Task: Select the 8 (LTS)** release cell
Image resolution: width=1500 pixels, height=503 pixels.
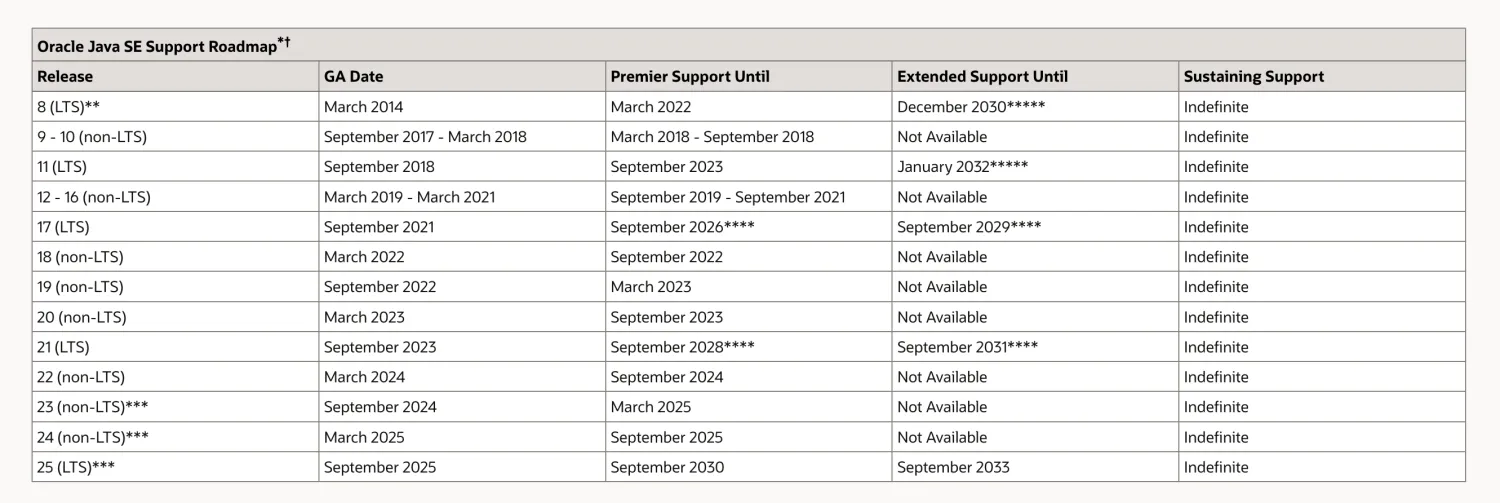Action: point(175,107)
